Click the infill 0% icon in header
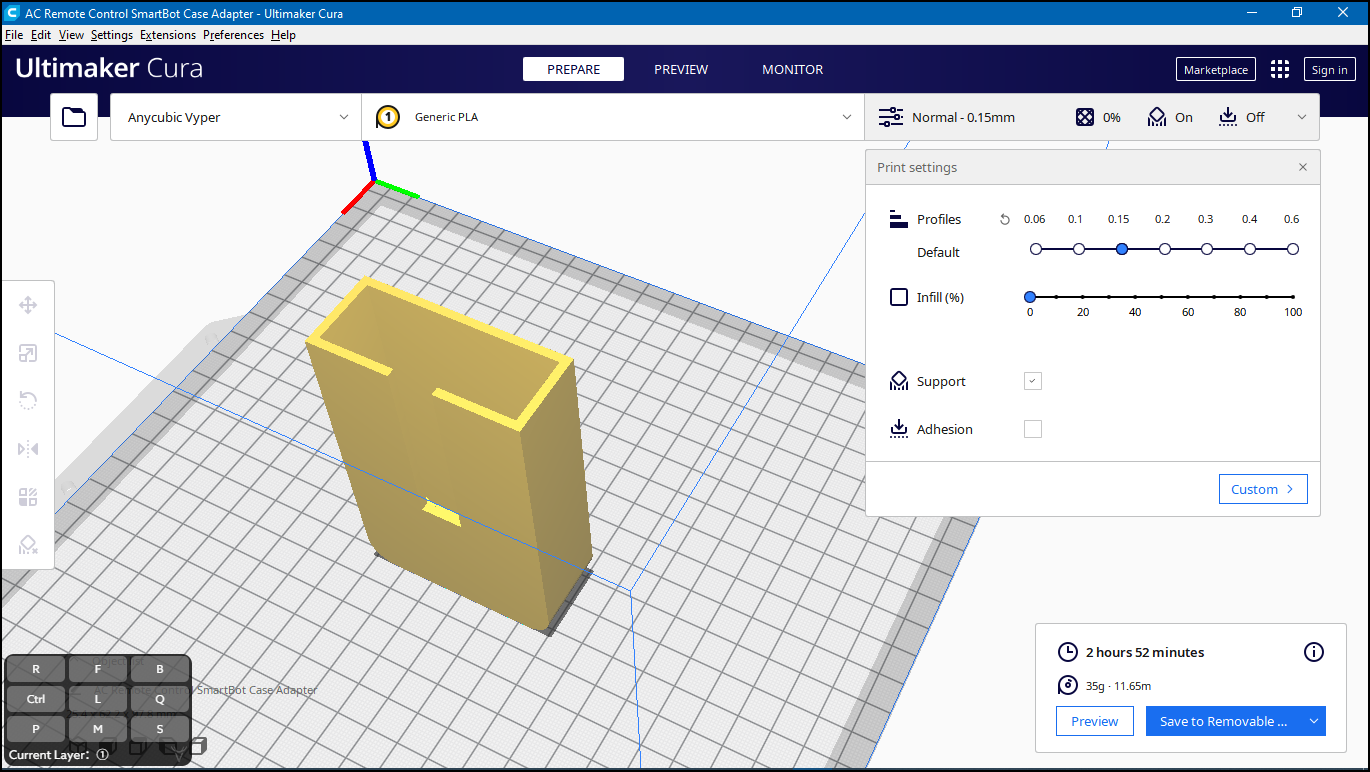This screenshot has width=1370, height=772. pyautogui.click(x=1085, y=117)
